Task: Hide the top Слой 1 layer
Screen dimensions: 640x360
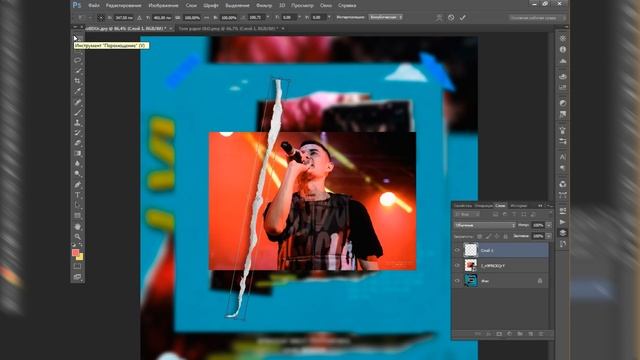Action: pos(457,250)
